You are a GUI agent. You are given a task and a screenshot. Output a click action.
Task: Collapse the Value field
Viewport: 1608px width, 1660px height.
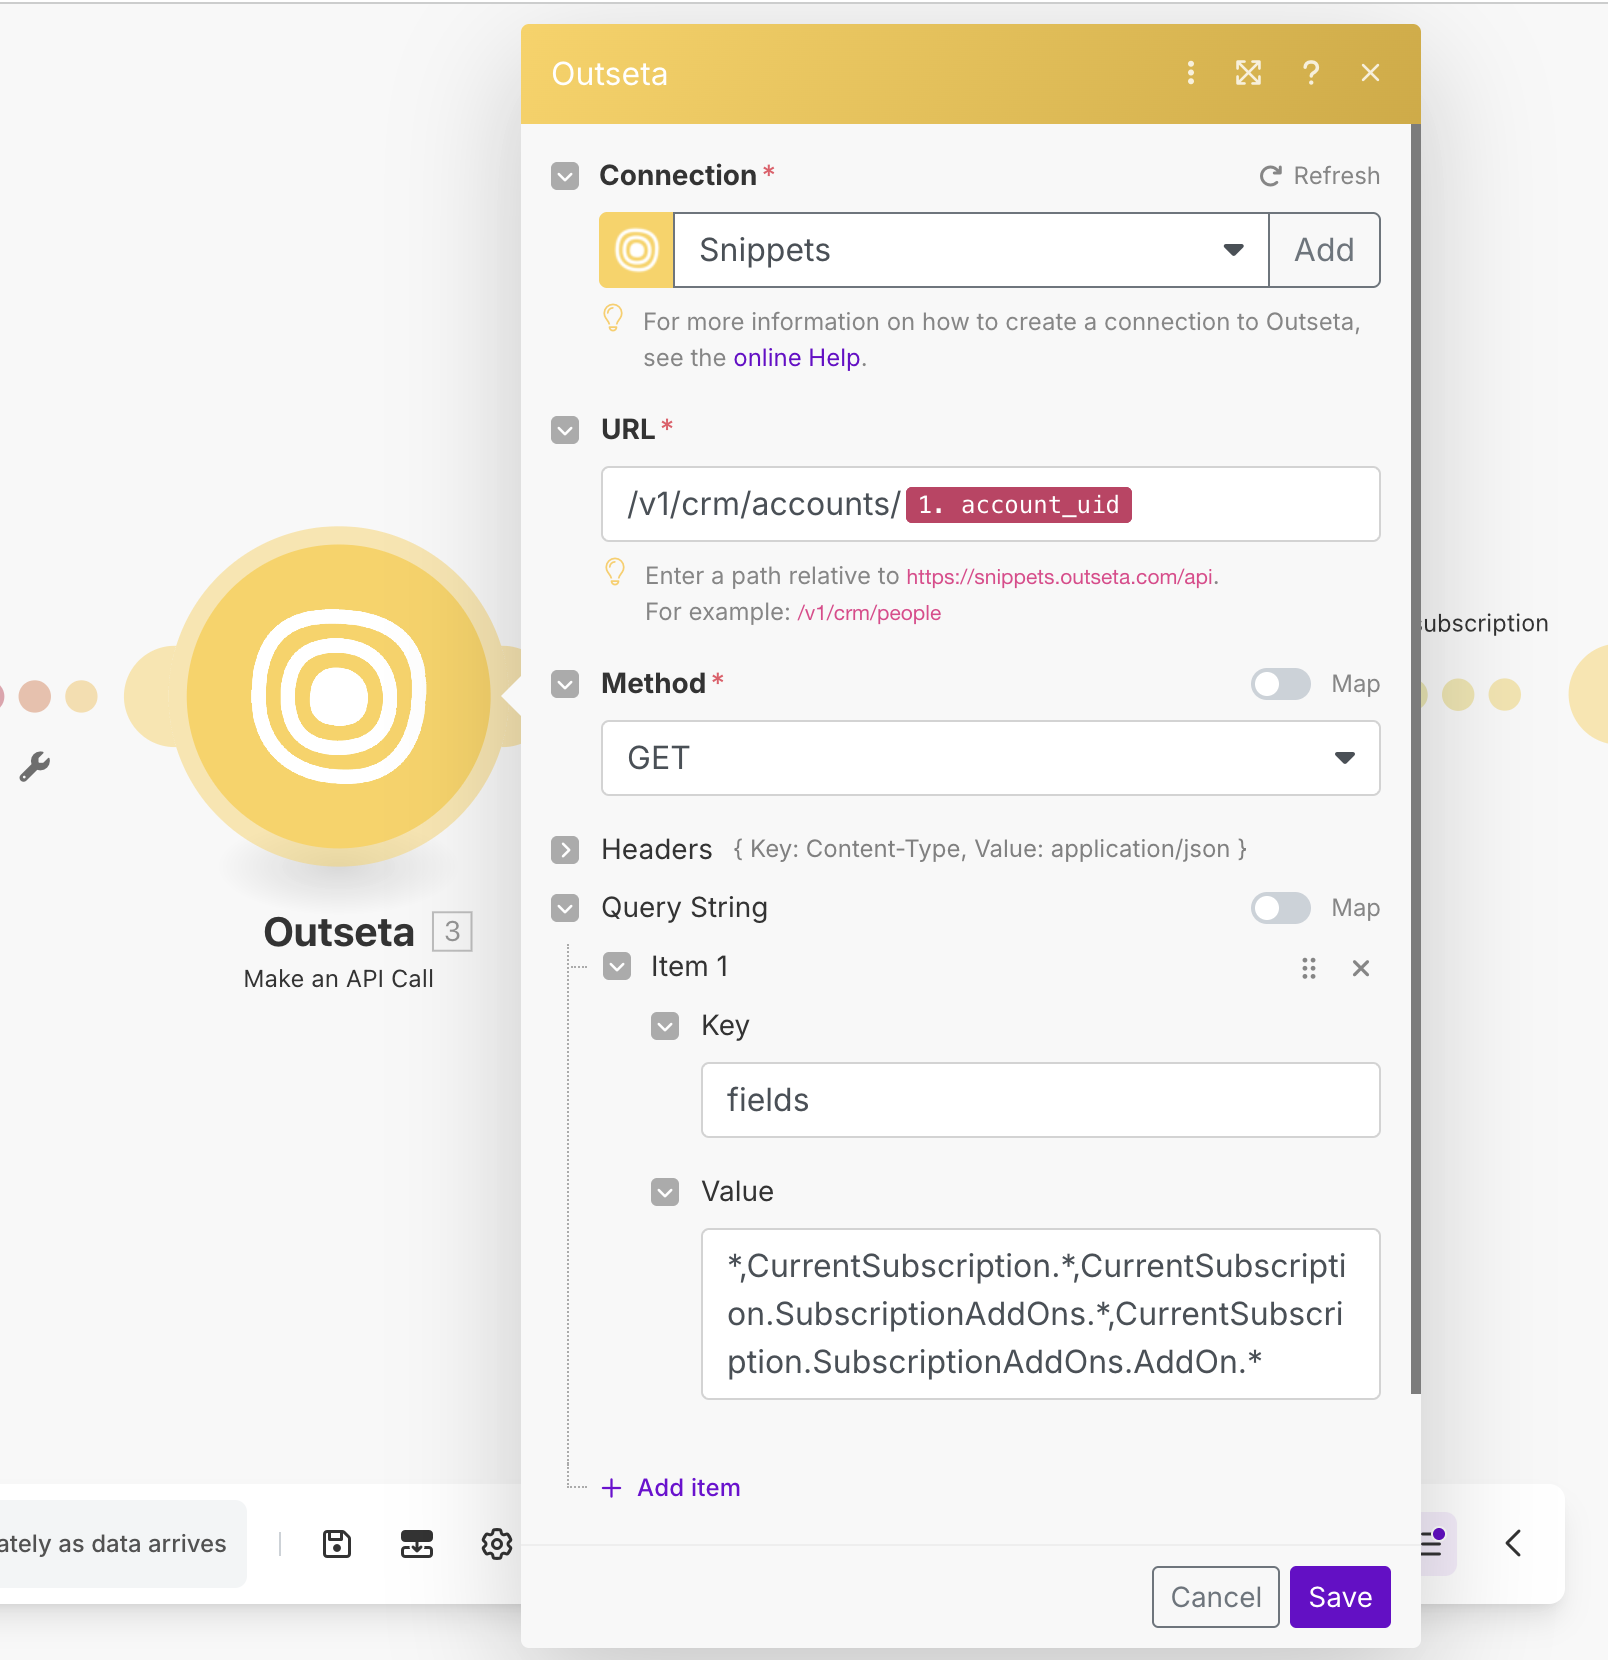point(665,1192)
